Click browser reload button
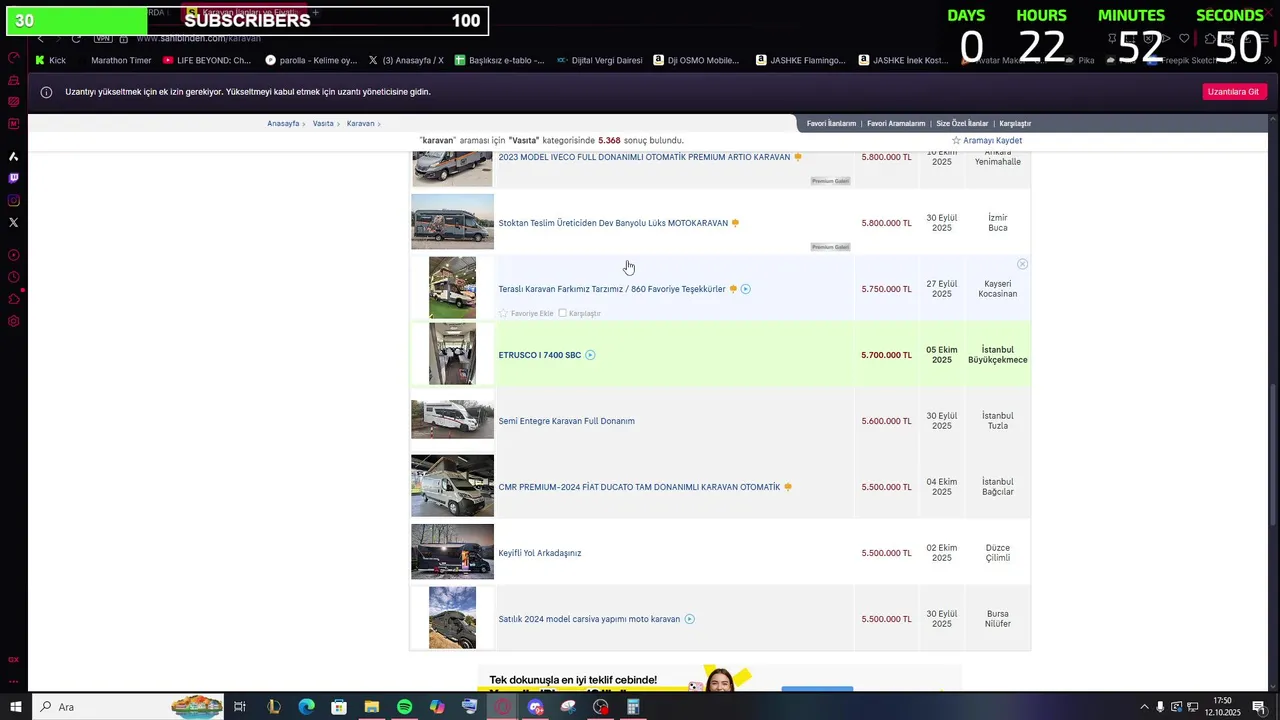Image resolution: width=1280 pixels, height=720 pixels. (x=76, y=38)
